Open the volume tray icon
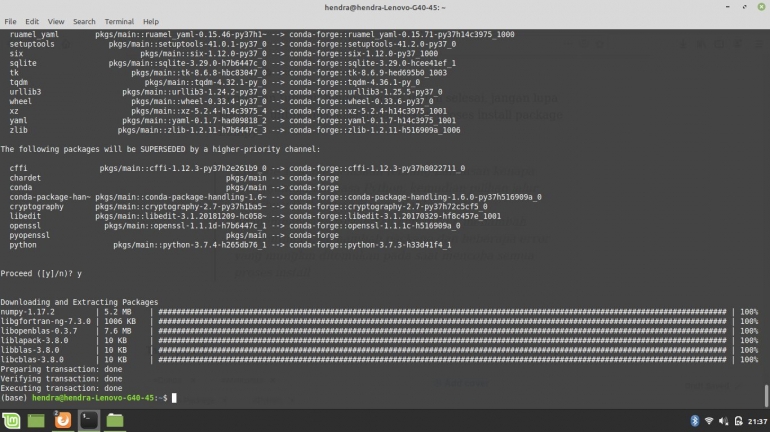 click(x=723, y=421)
